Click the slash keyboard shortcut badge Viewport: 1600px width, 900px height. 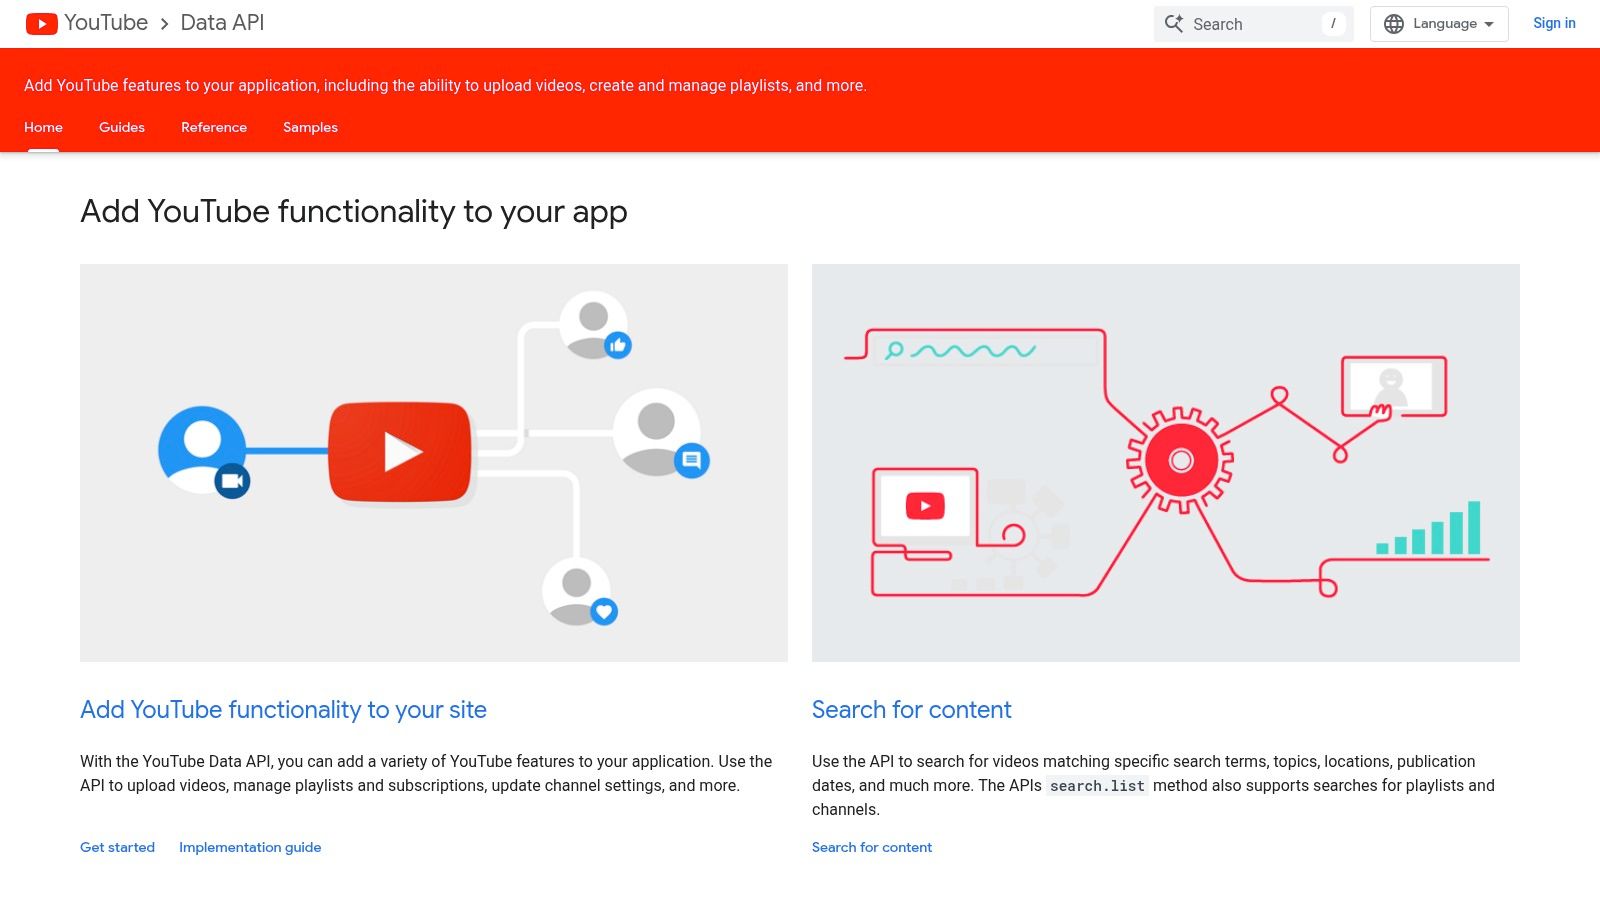1333,24
